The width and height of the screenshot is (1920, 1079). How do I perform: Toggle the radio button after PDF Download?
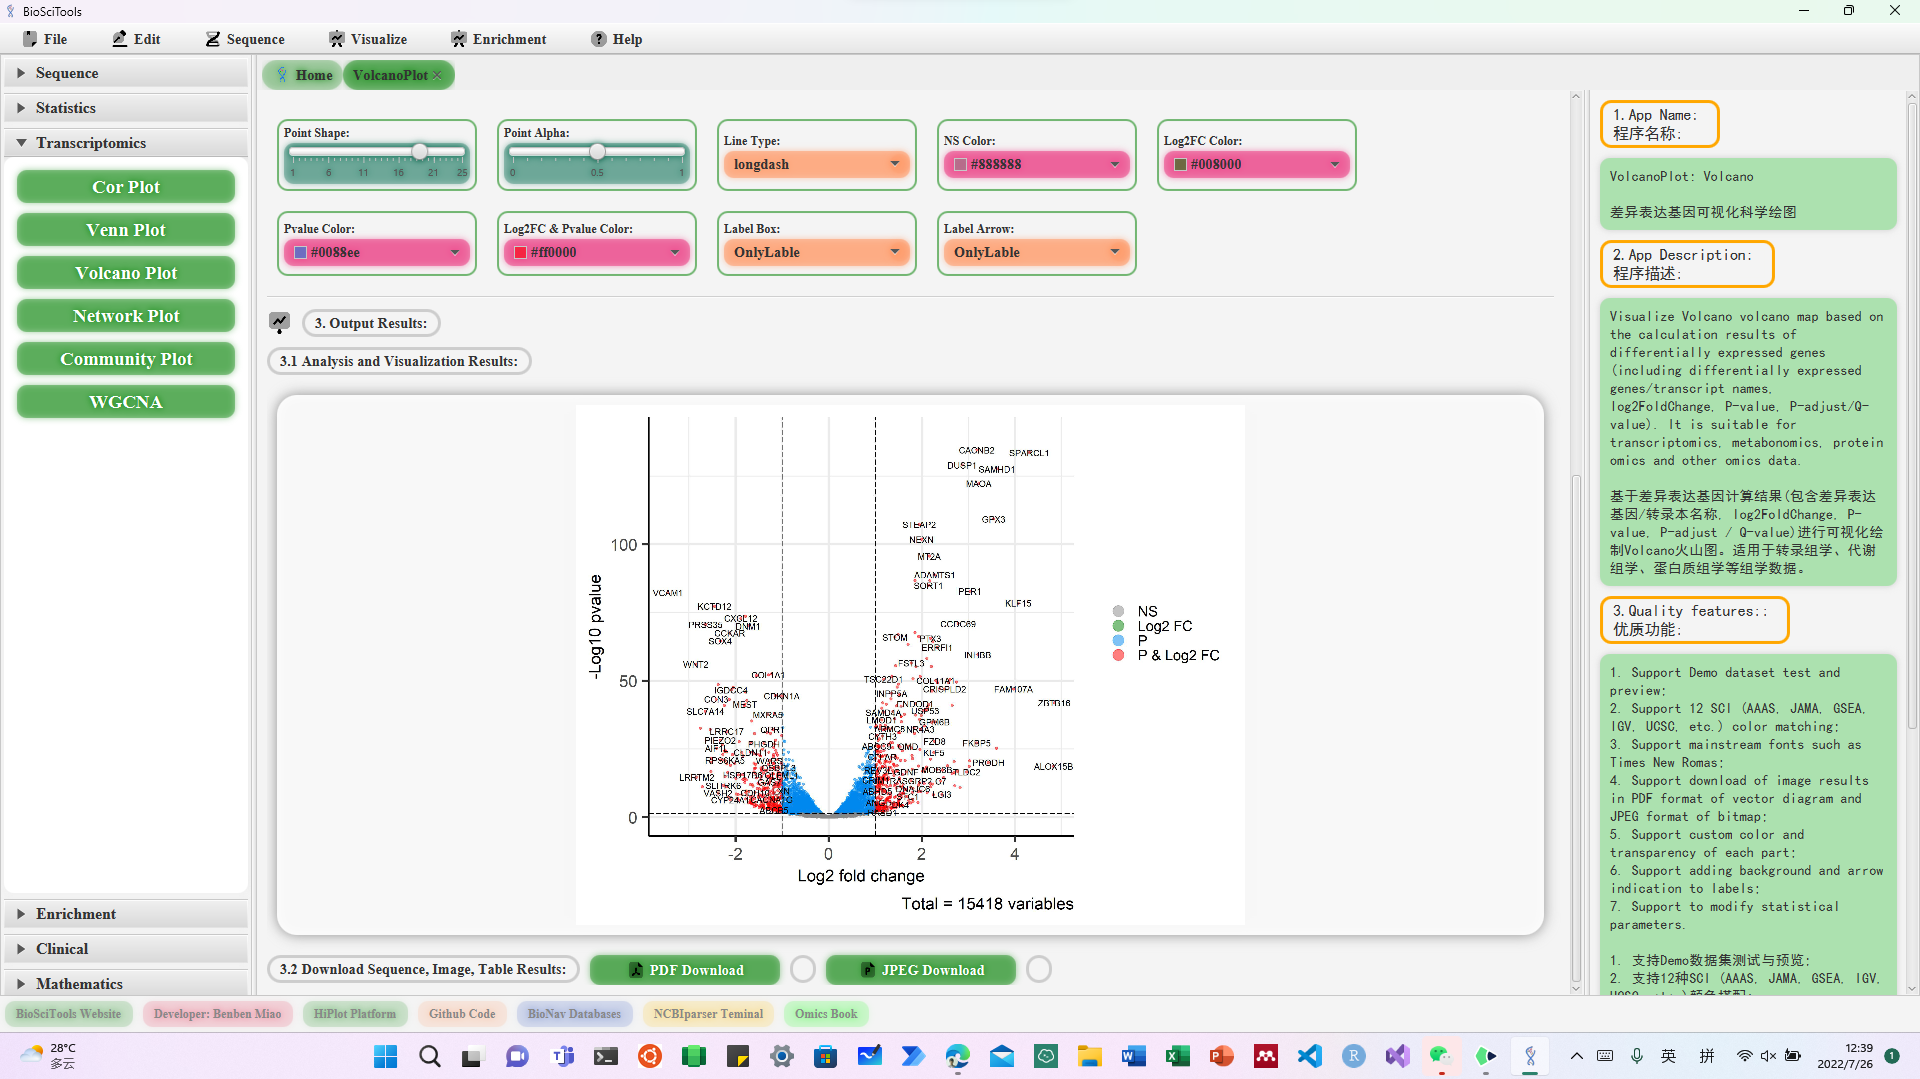803,969
